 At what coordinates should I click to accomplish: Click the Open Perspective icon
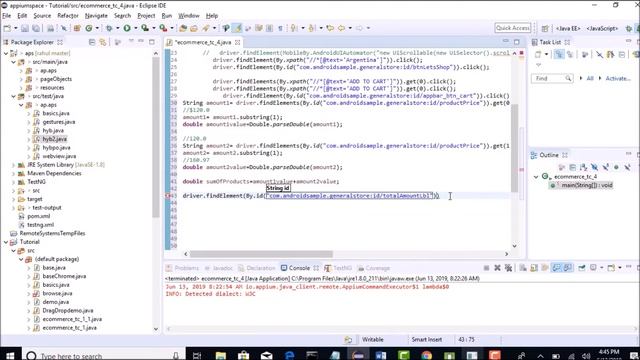pos(544,28)
